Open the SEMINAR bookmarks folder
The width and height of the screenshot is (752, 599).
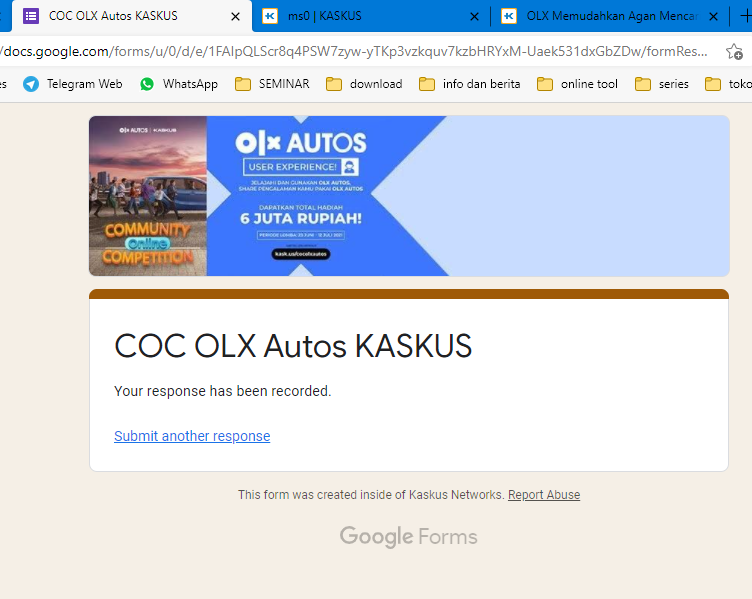click(272, 84)
